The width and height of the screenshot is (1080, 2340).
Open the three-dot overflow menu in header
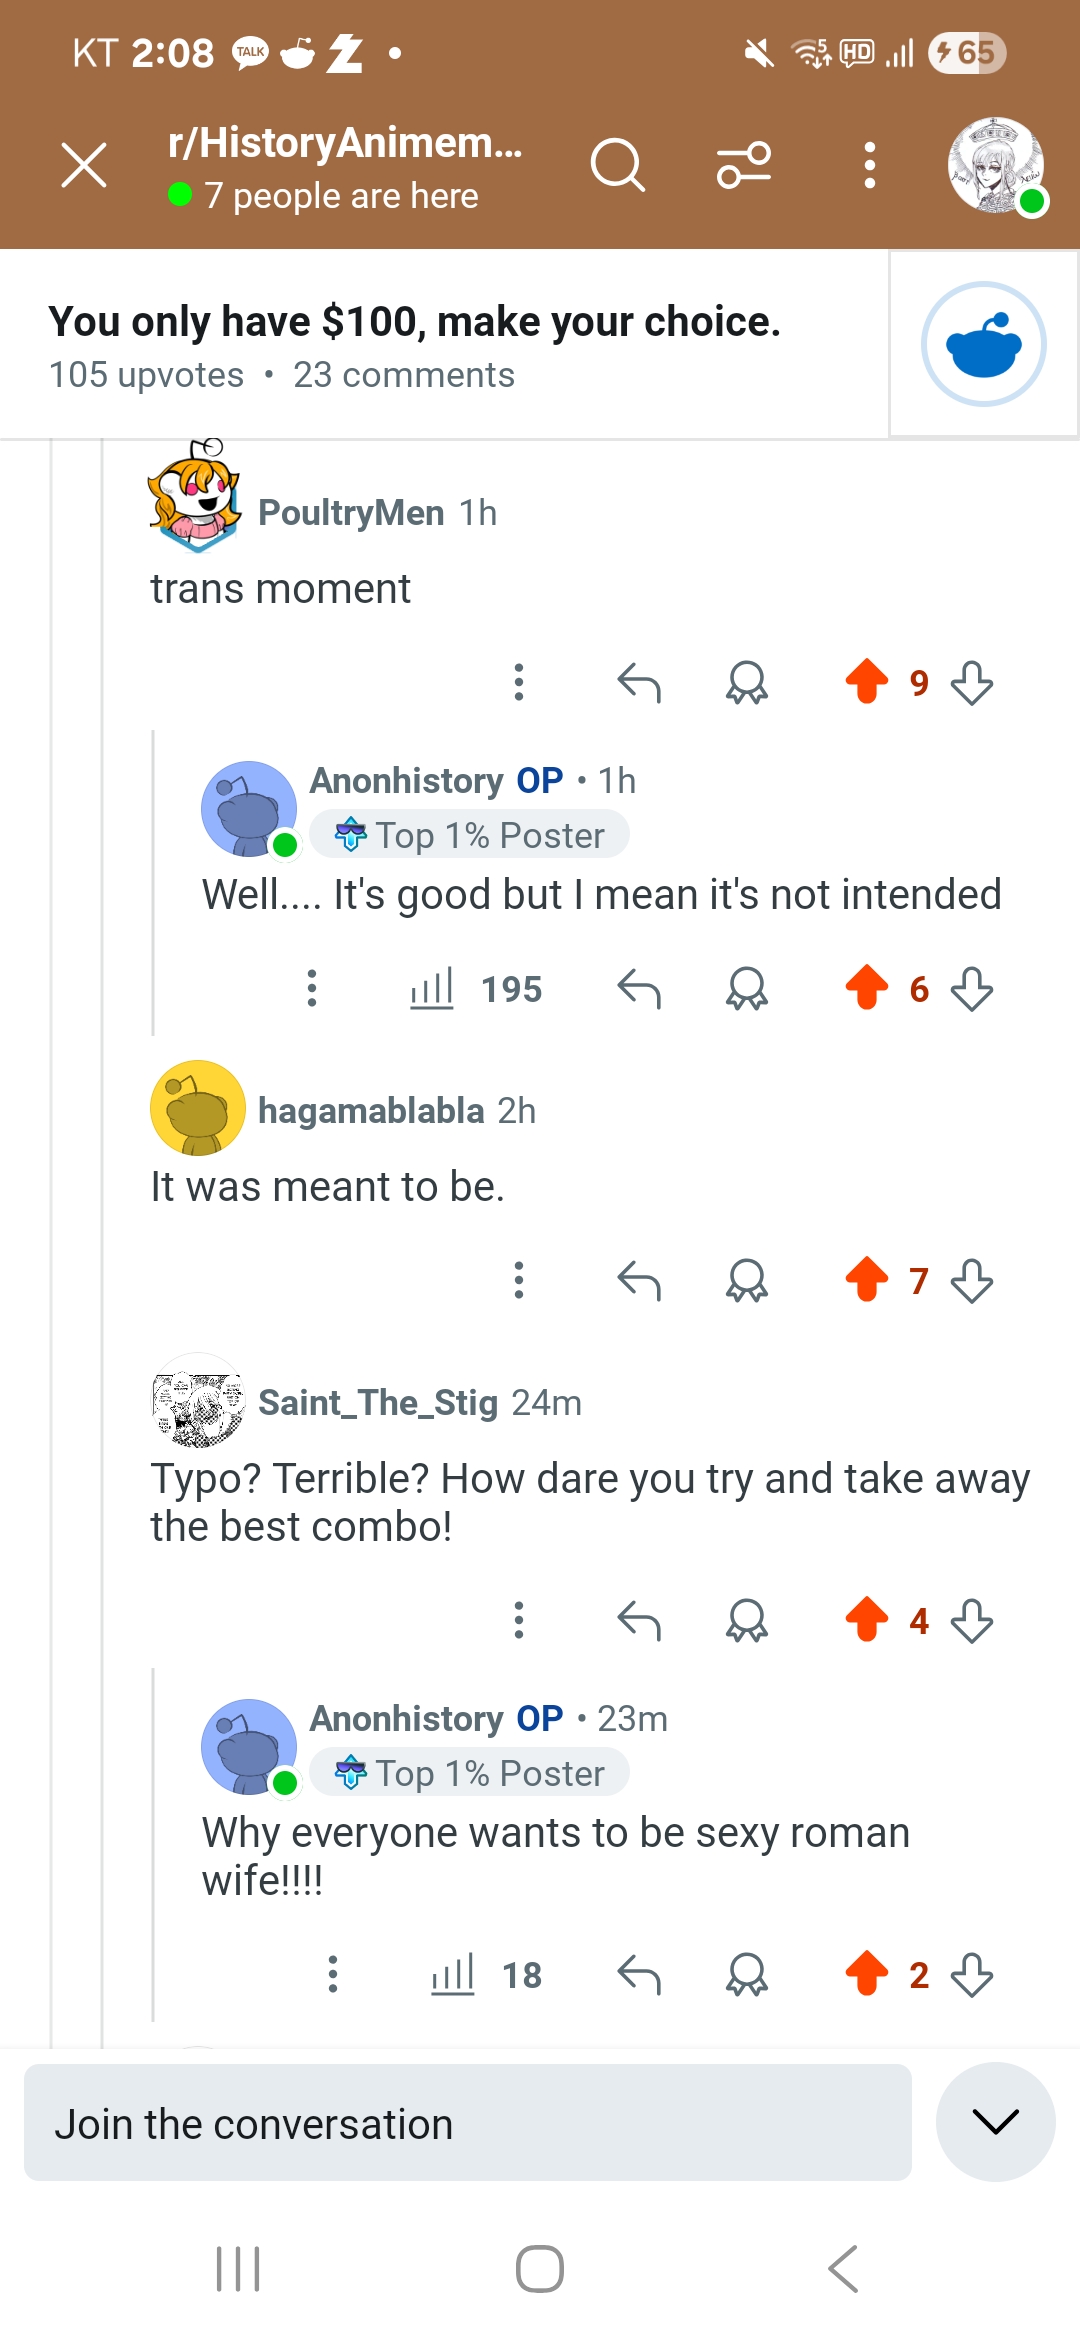click(869, 165)
